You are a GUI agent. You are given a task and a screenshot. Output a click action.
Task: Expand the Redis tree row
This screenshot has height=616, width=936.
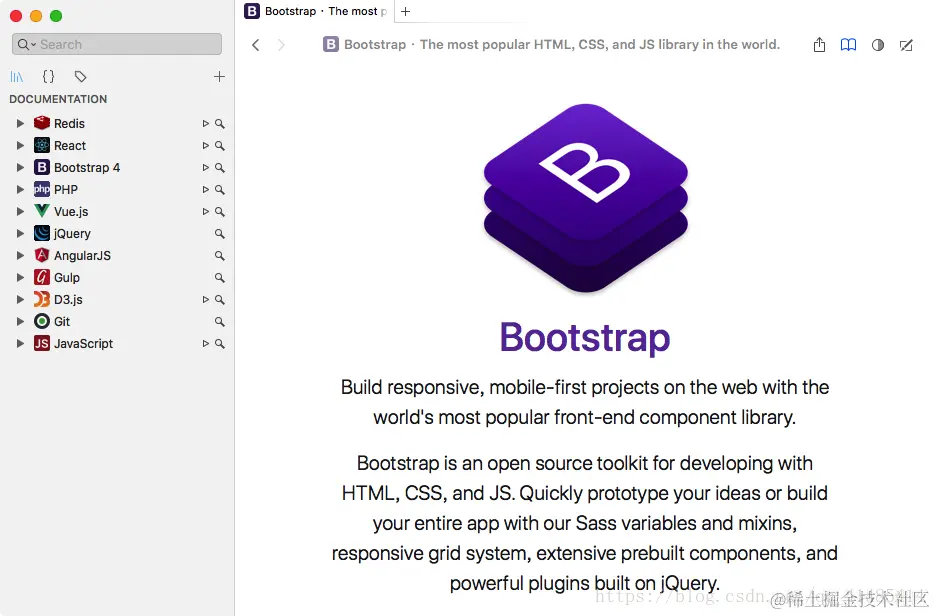point(20,123)
